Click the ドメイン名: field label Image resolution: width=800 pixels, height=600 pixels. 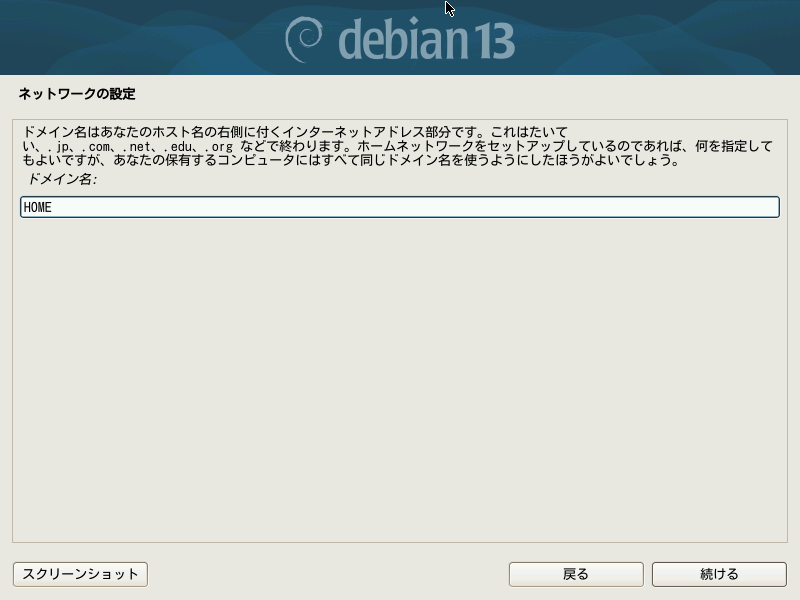tap(62, 179)
